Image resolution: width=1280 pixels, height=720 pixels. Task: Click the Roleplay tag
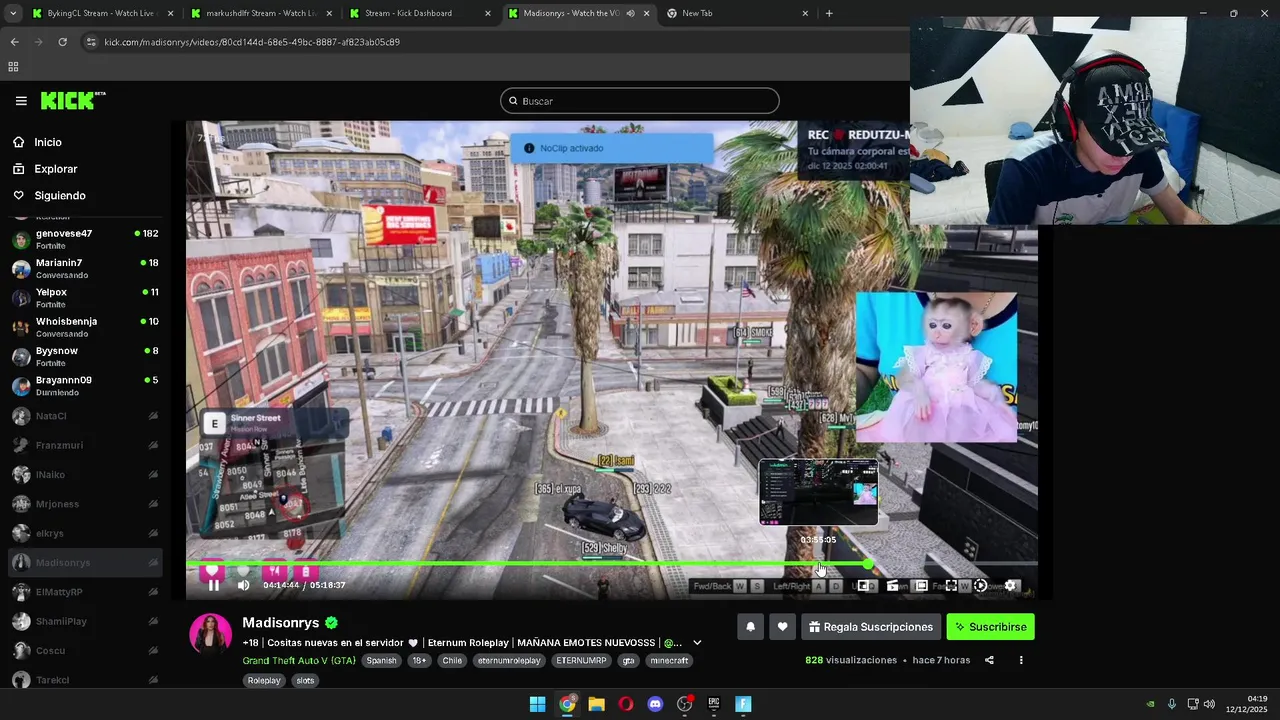[264, 680]
